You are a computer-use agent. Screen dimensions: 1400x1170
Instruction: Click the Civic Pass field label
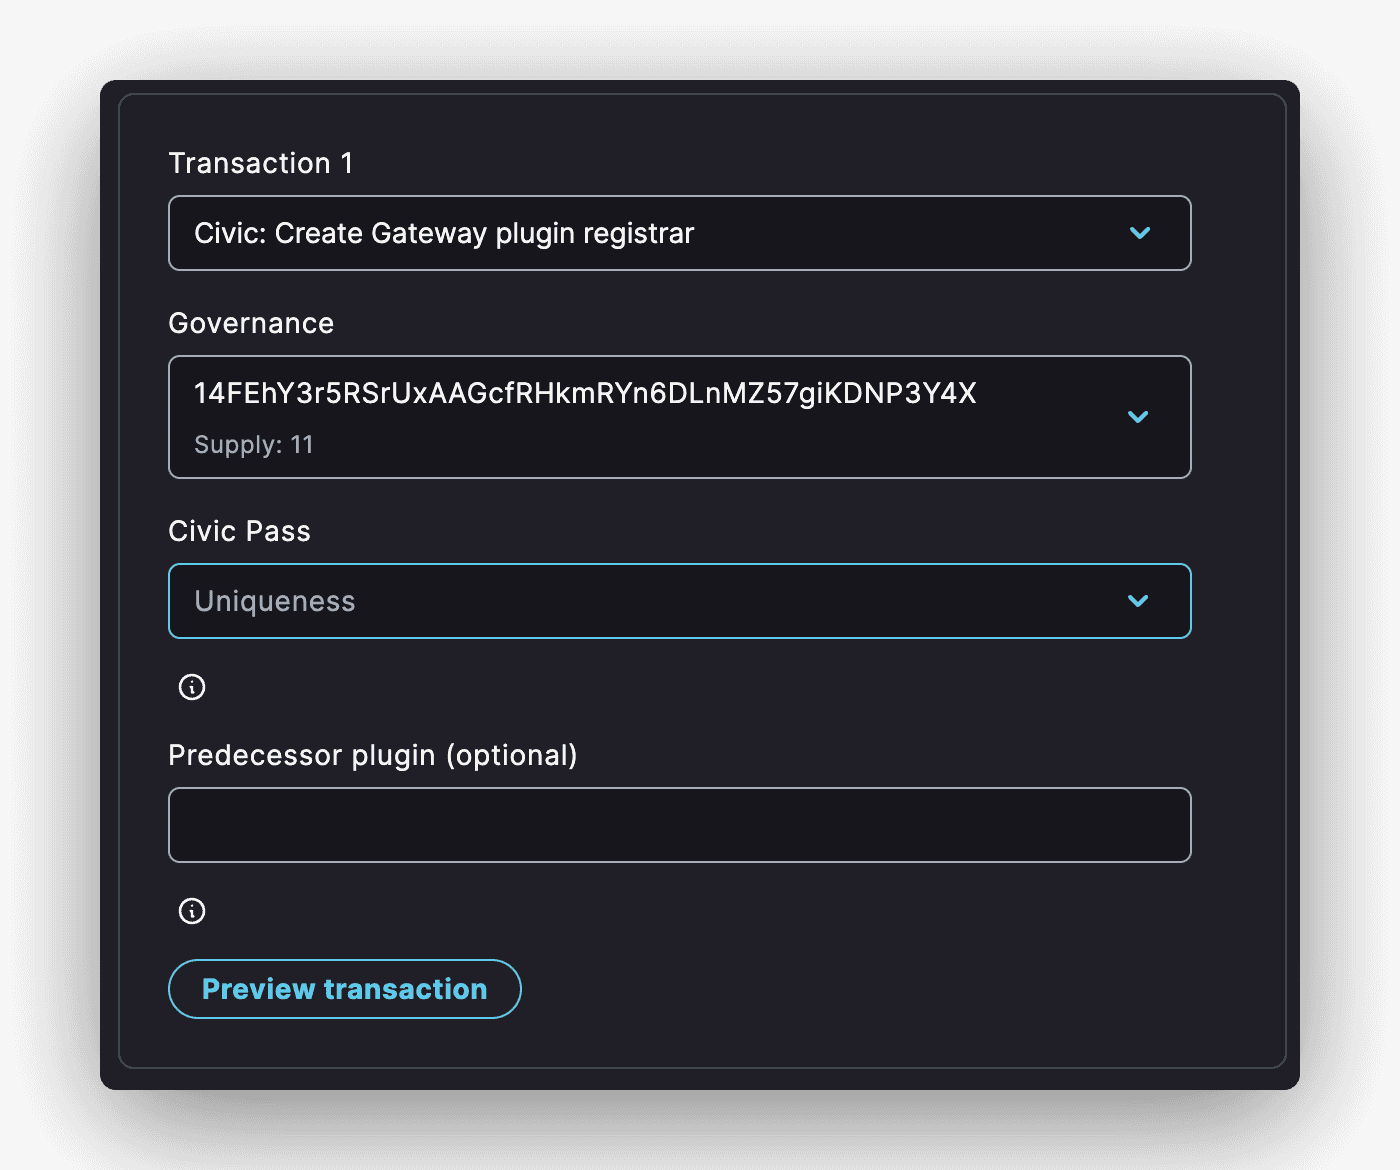[x=239, y=531]
